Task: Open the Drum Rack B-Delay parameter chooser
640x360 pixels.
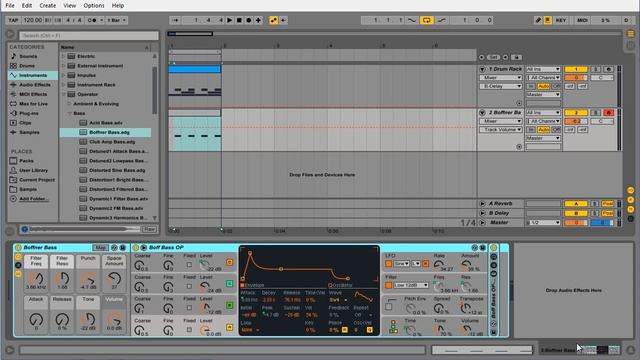Action: click(x=500, y=86)
